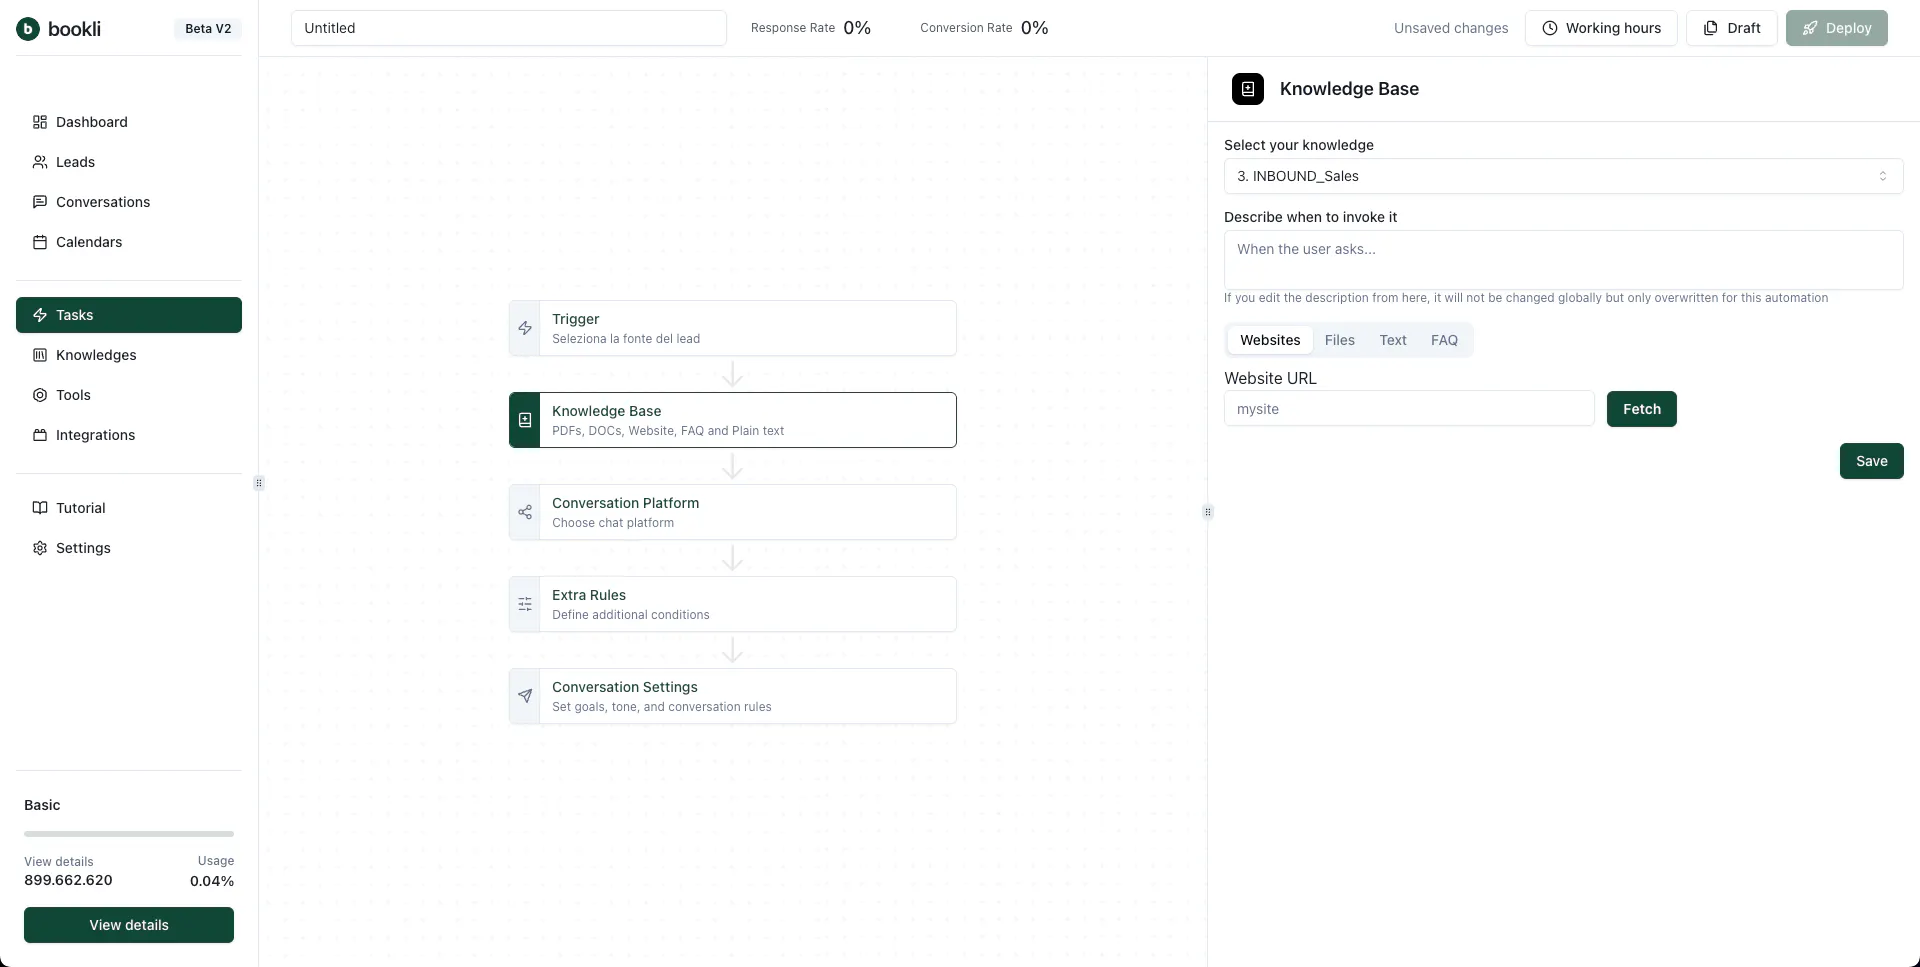Click the Conversation Settings paper plane icon
This screenshot has height=967, width=1920.
[x=525, y=696]
